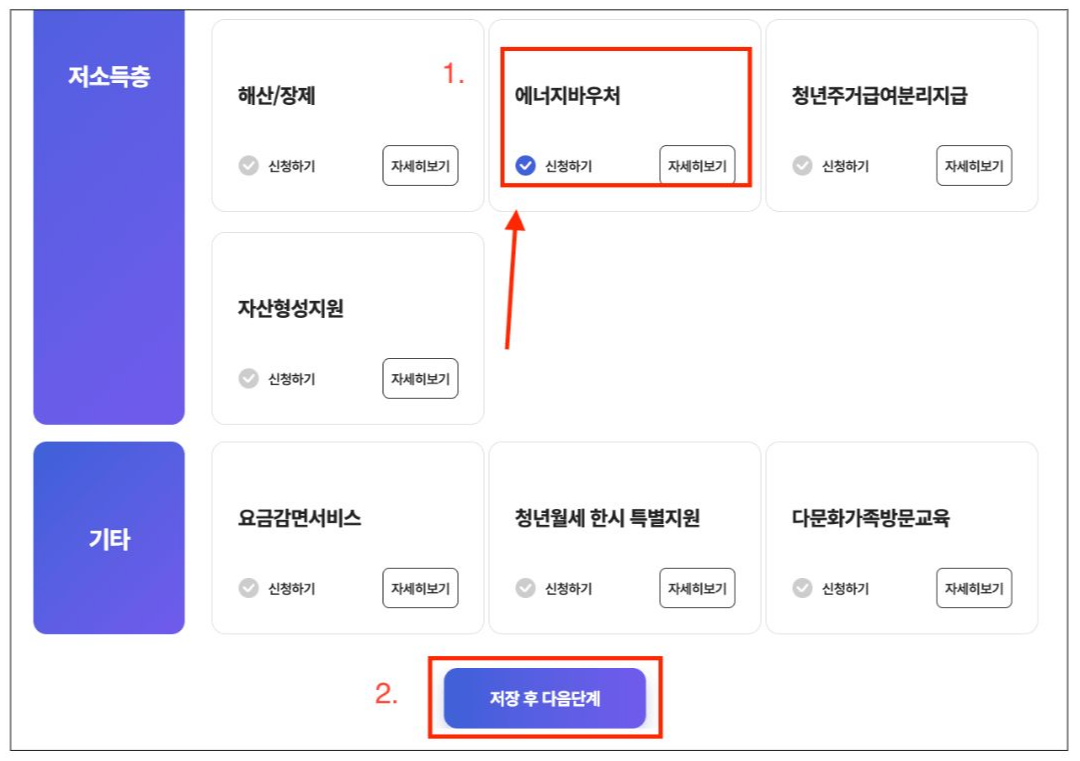Open 자세히보기 for 다문화가족방문교육

pyautogui.click(x=974, y=589)
